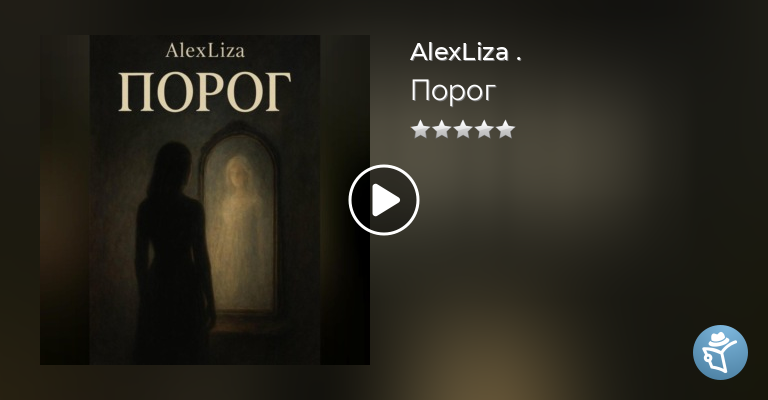Select the third rating star
Screen dimensions: 768x400
coord(463,130)
